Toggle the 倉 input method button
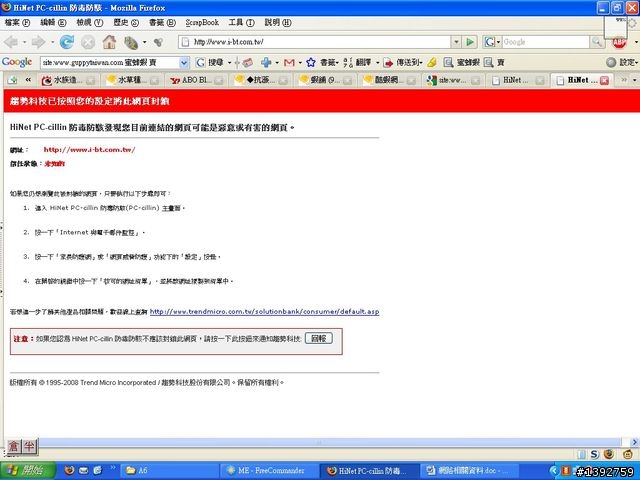Viewport: 640px width, 480px height. click(13, 446)
